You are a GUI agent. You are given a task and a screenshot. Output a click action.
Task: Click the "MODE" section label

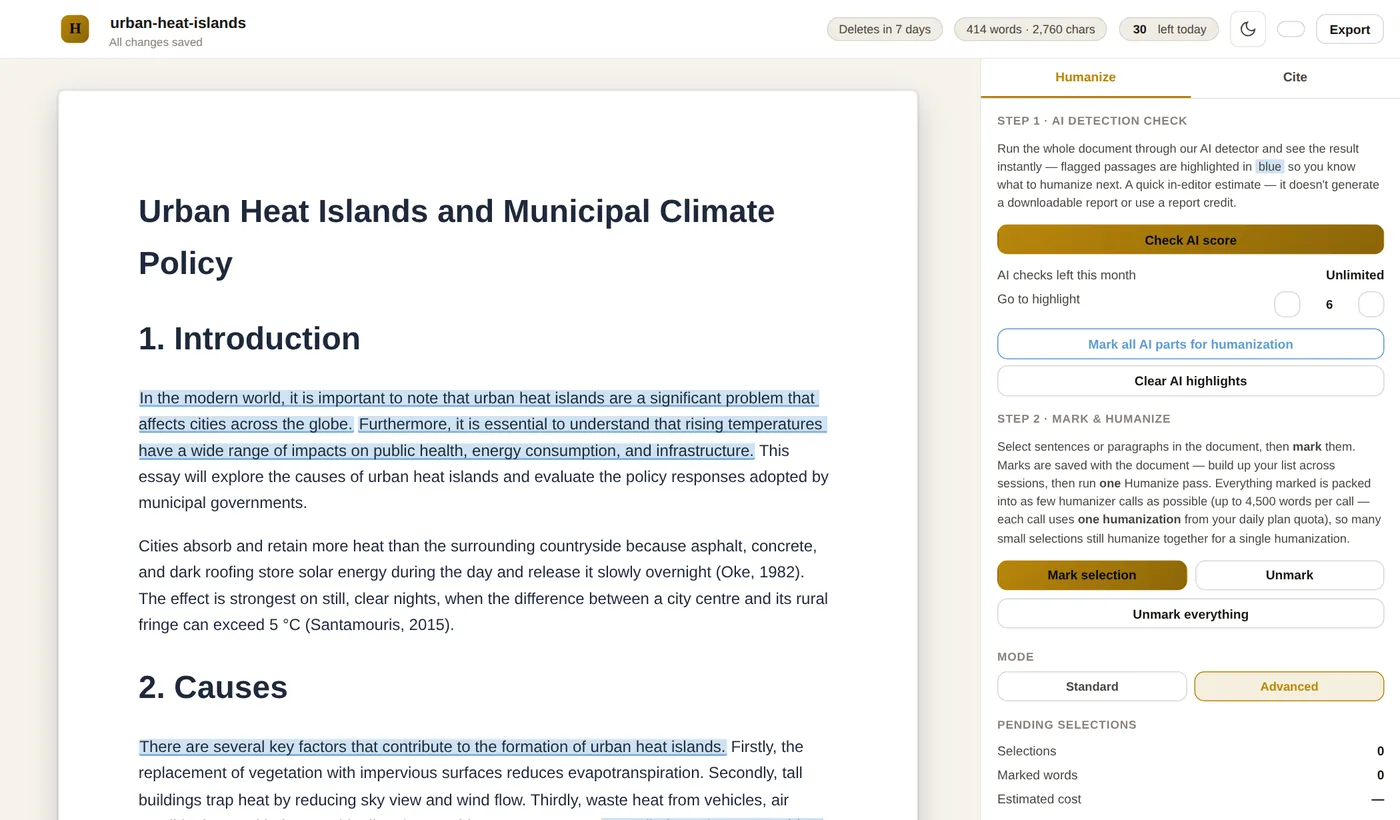click(x=1015, y=657)
